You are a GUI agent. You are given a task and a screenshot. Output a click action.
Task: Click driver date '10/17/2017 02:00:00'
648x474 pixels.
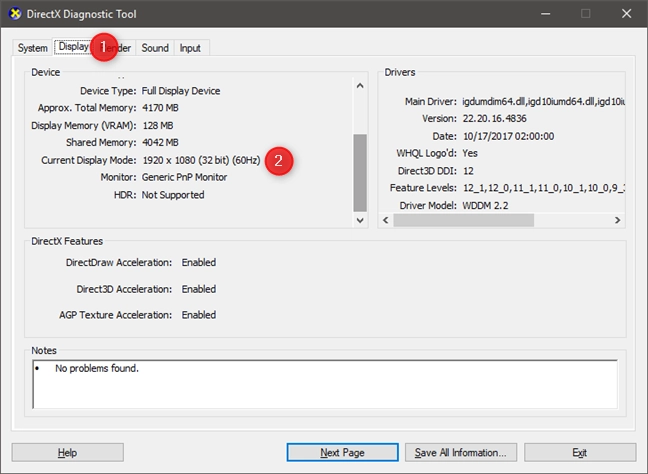click(508, 136)
